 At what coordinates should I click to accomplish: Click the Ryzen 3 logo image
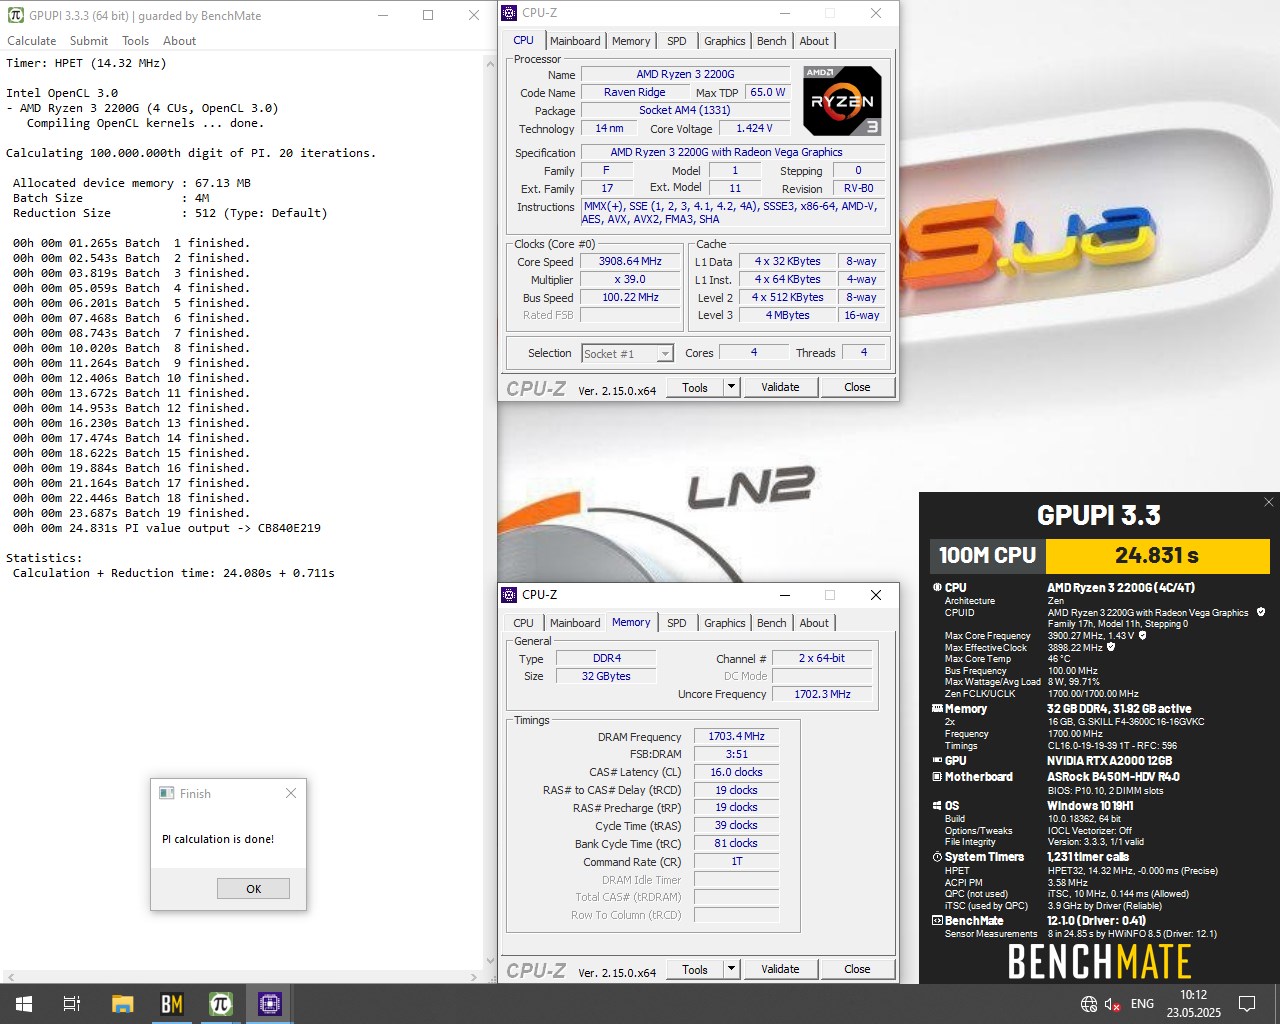(x=842, y=101)
